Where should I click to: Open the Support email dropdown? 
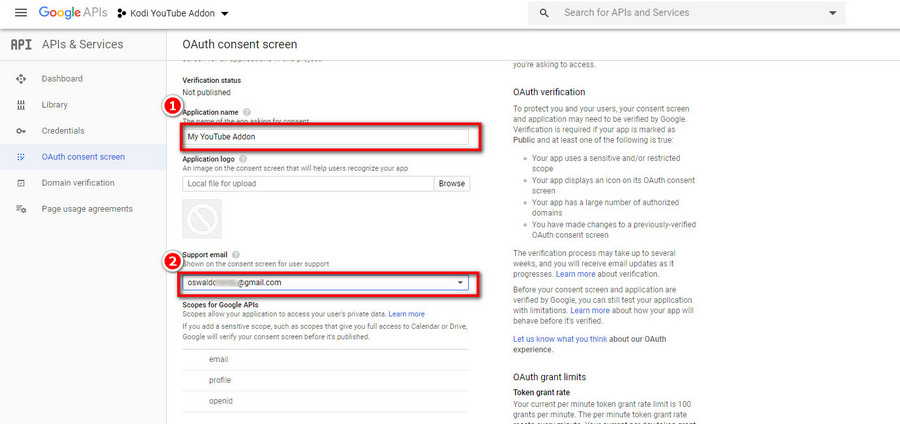click(325, 283)
